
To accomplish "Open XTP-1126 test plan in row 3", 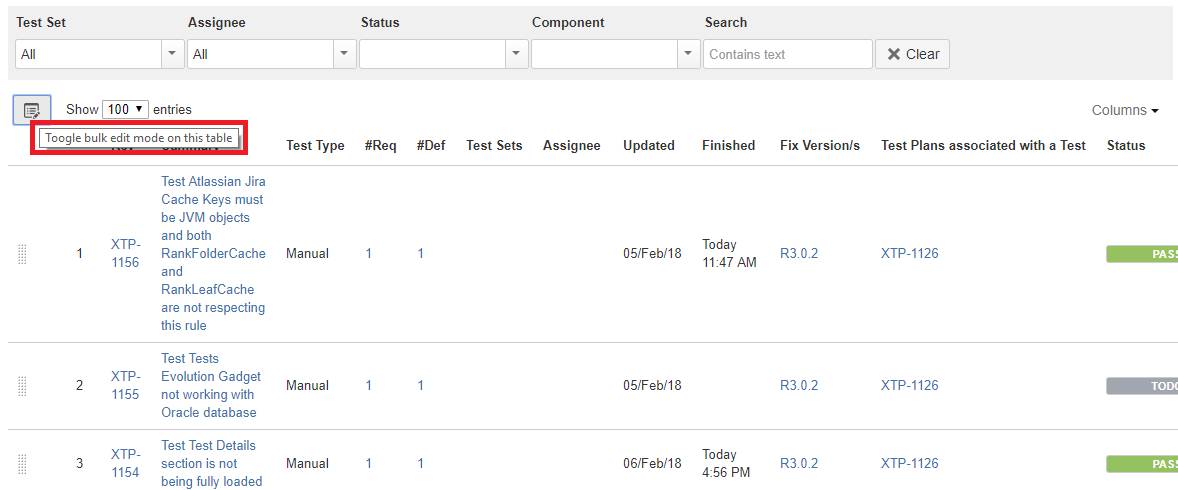I will pyautogui.click(x=909, y=464).
